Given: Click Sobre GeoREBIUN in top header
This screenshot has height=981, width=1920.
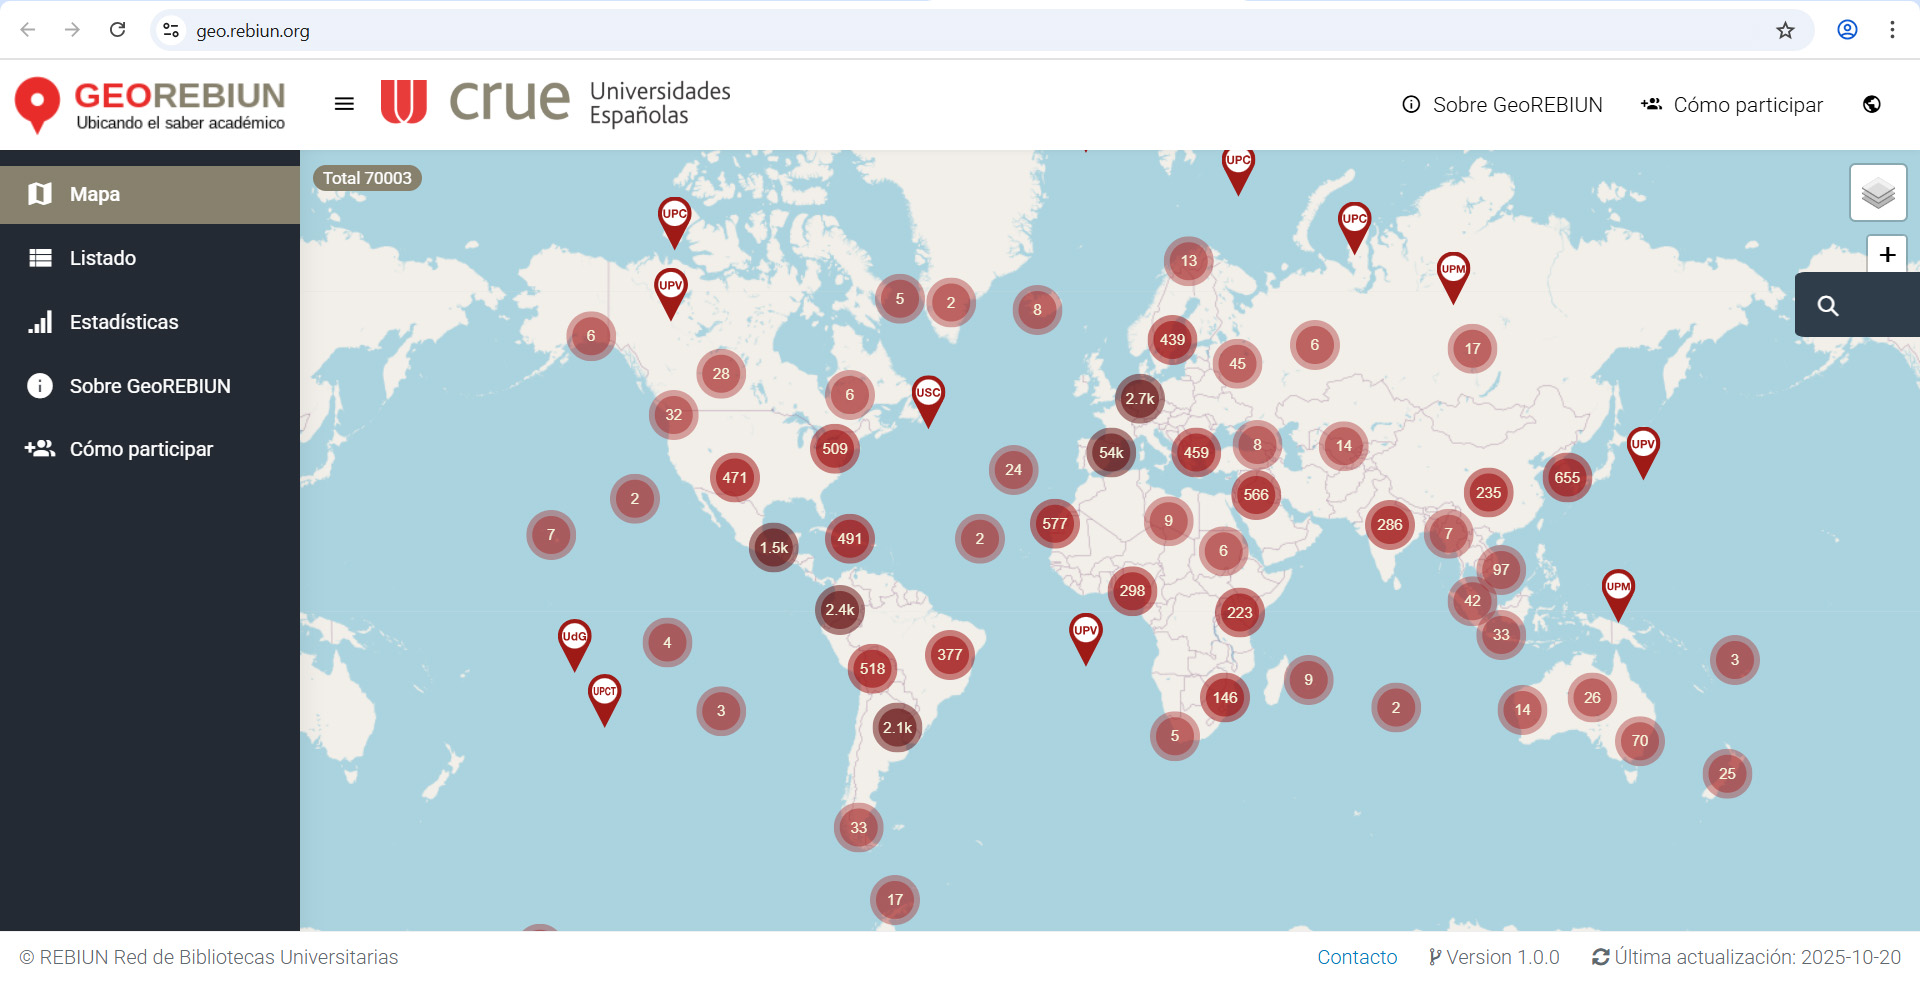Looking at the screenshot, I should coord(1502,105).
